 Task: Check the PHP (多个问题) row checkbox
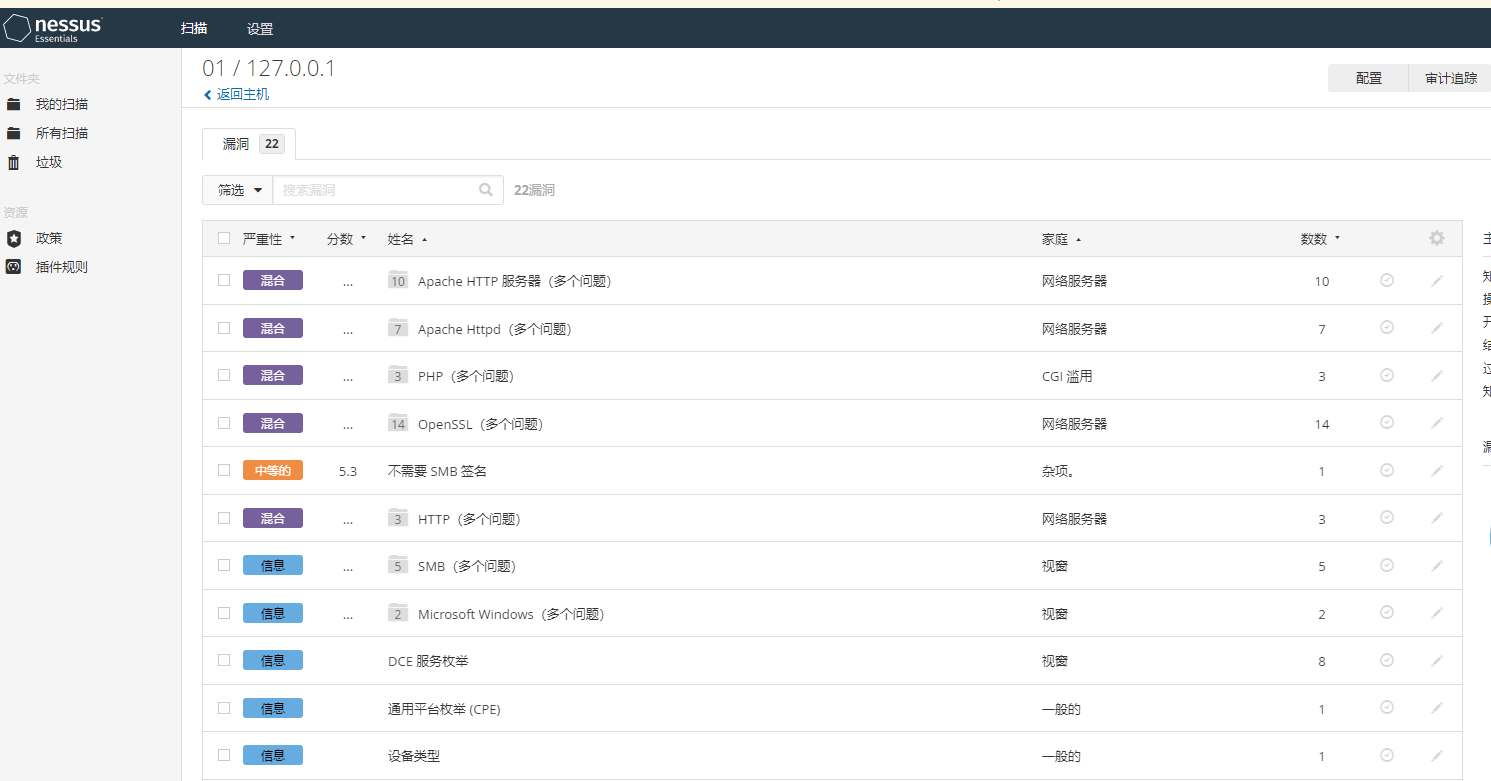click(224, 375)
